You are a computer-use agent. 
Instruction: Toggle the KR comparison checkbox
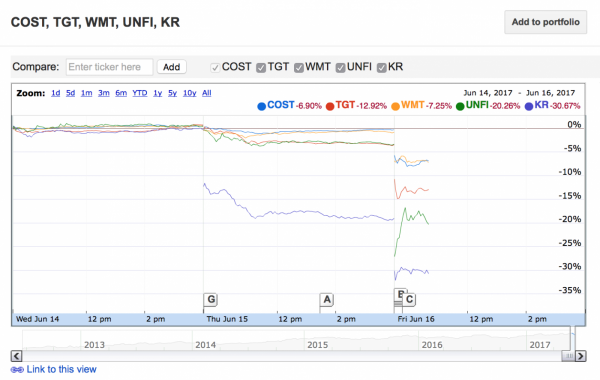pyautogui.click(x=382, y=68)
